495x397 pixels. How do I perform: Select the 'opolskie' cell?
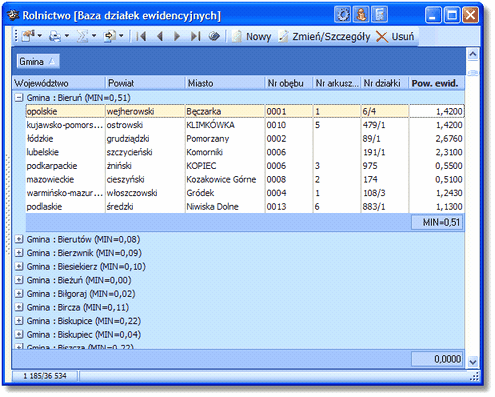coord(65,111)
